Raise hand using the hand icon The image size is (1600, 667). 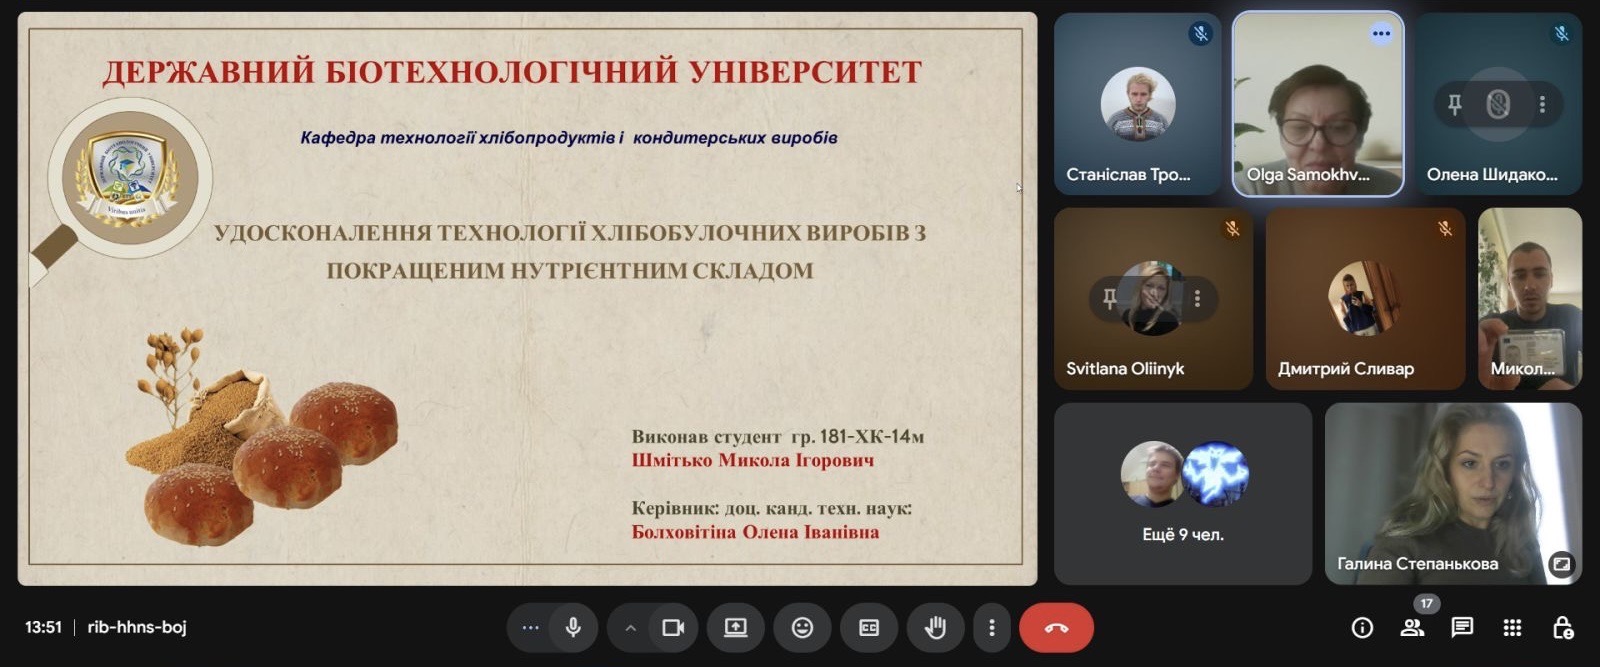click(935, 628)
